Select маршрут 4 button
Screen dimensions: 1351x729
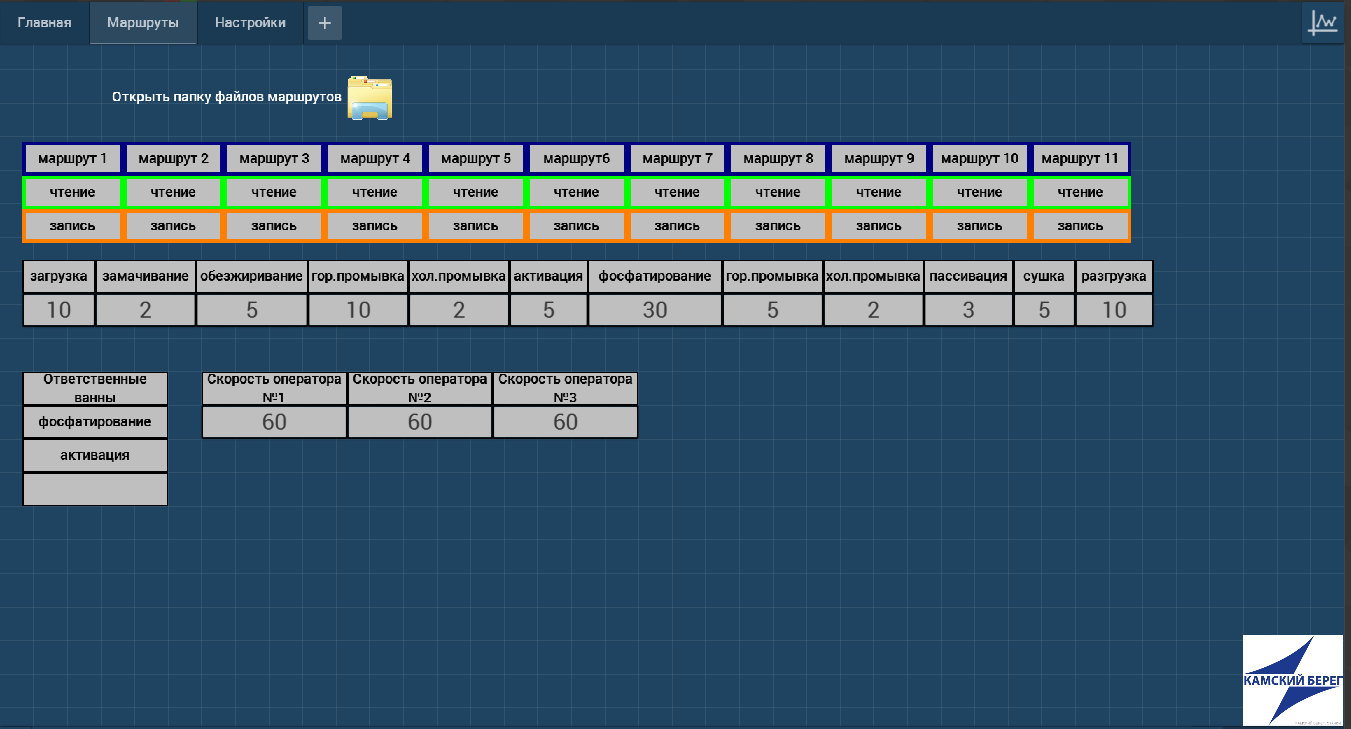pyautogui.click(x=375, y=158)
